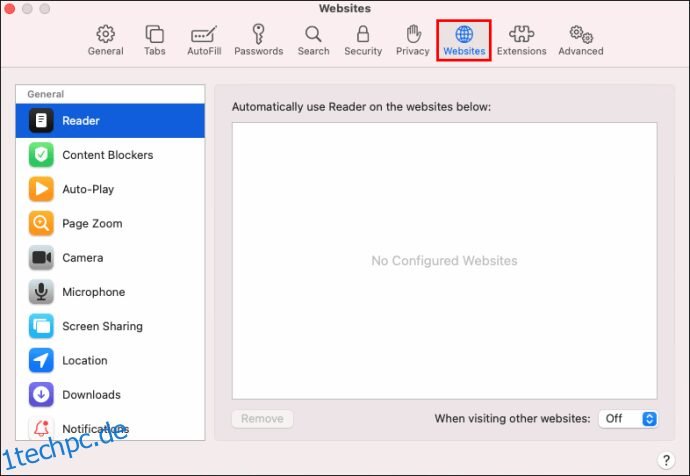Open Notifications website settings
The width and height of the screenshot is (690, 476).
(x=110, y=428)
